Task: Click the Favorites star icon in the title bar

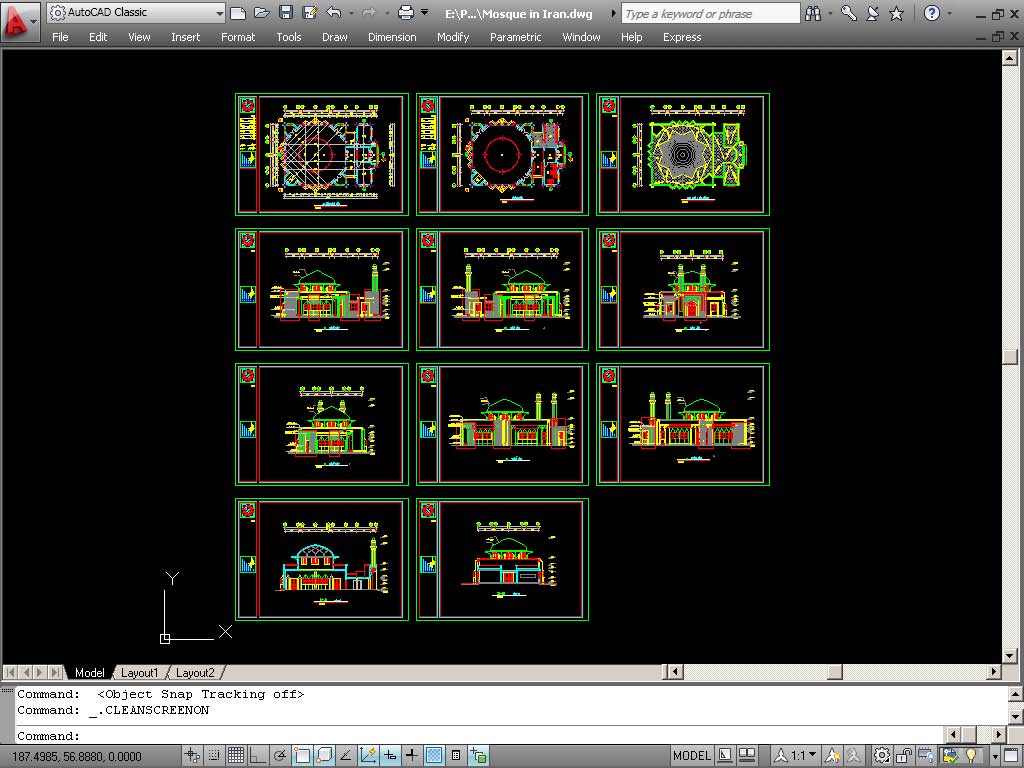Action: pyautogui.click(x=896, y=13)
